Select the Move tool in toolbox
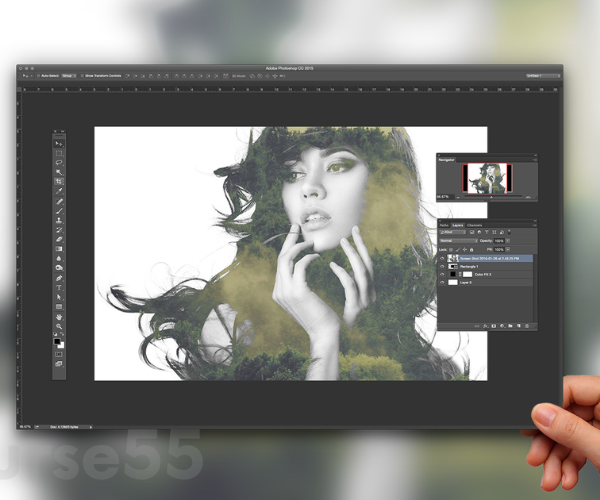Image resolution: width=600 pixels, height=500 pixels. [x=59, y=143]
